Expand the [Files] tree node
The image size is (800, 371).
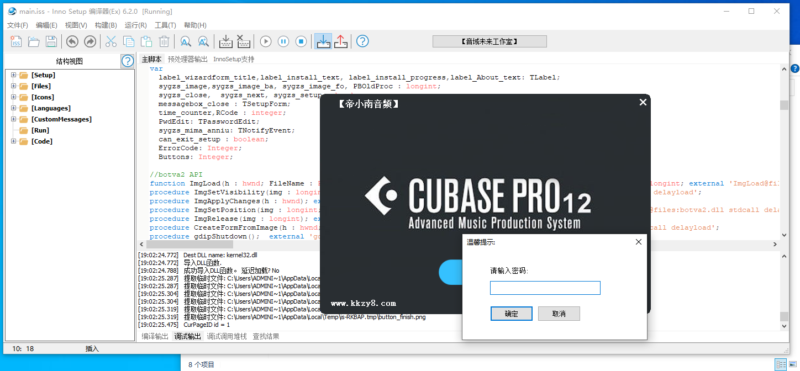(14, 86)
